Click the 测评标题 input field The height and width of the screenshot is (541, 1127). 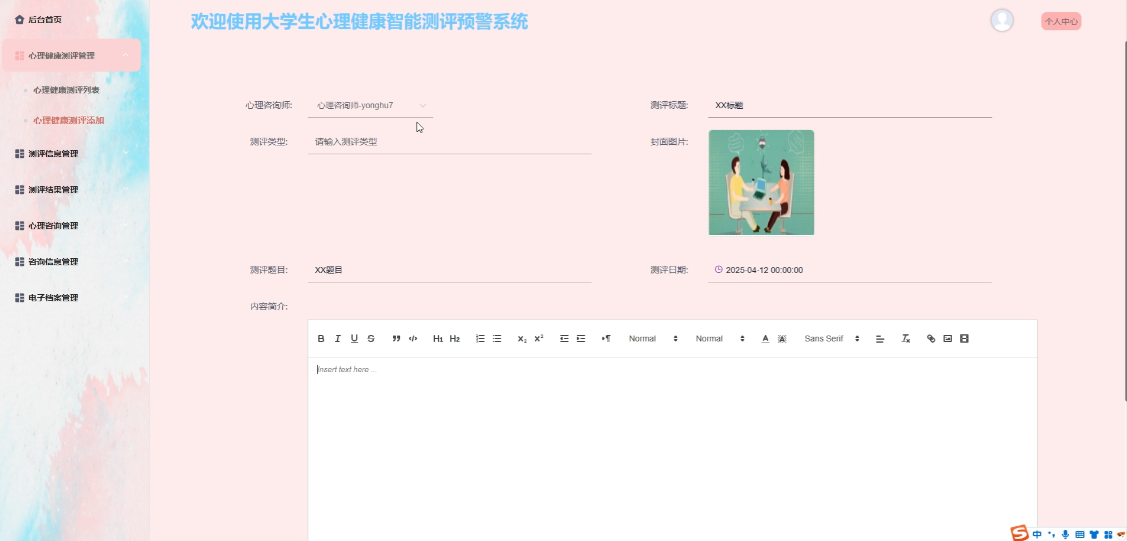coord(850,106)
